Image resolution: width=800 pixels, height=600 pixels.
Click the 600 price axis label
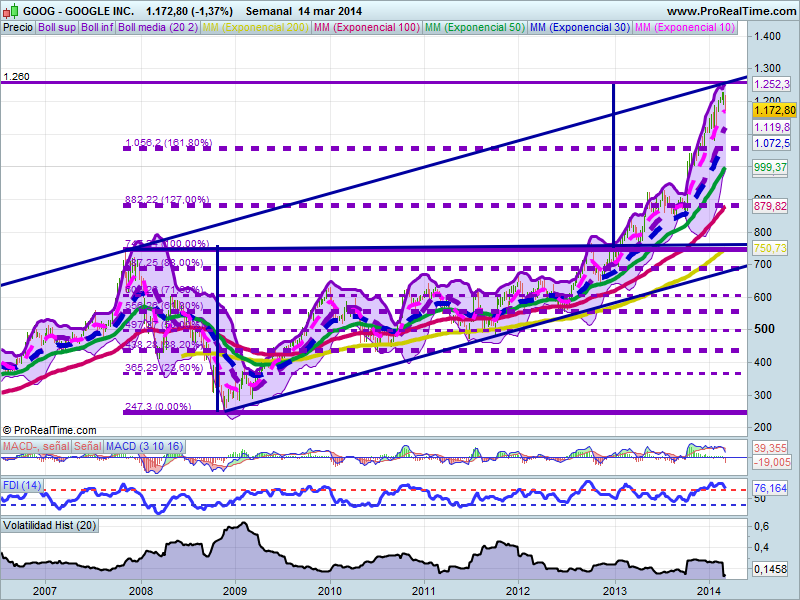point(763,297)
